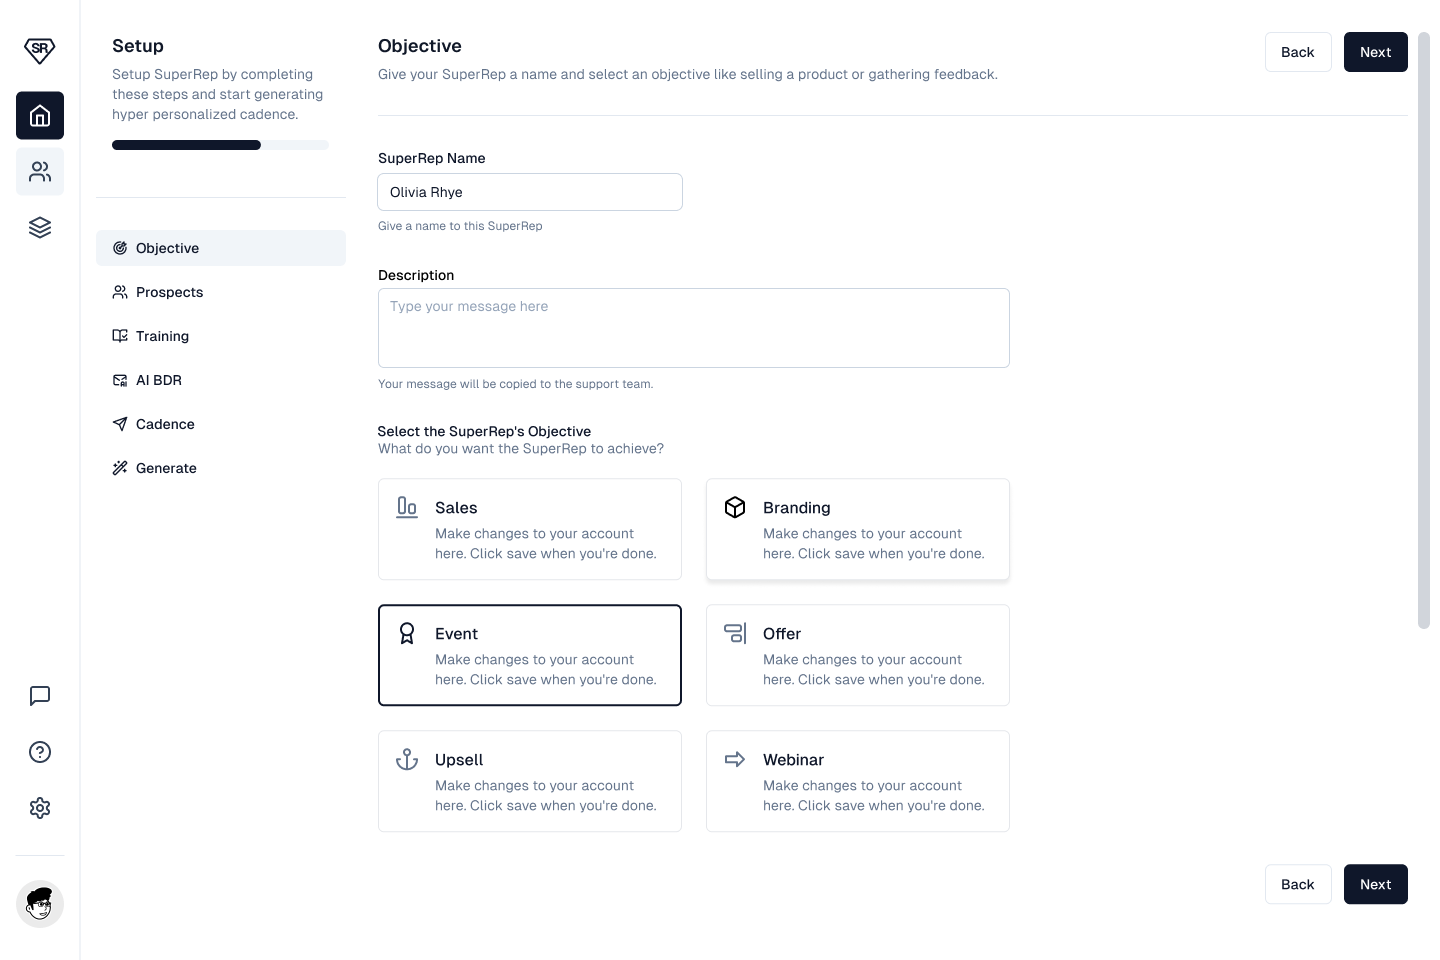The image size is (1440, 960).
Task: Go to the Prospects setup step
Action: [x=169, y=292]
